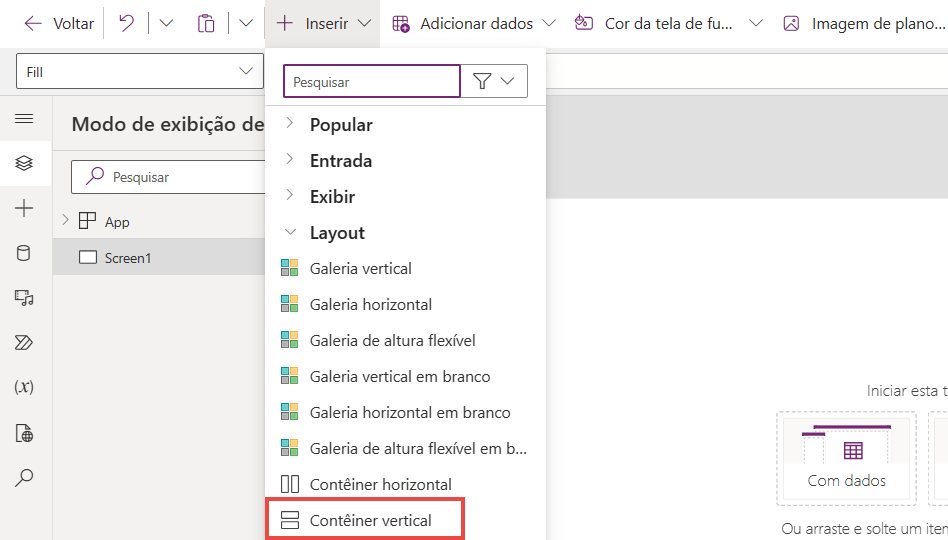Click the App grid icon

87,221
